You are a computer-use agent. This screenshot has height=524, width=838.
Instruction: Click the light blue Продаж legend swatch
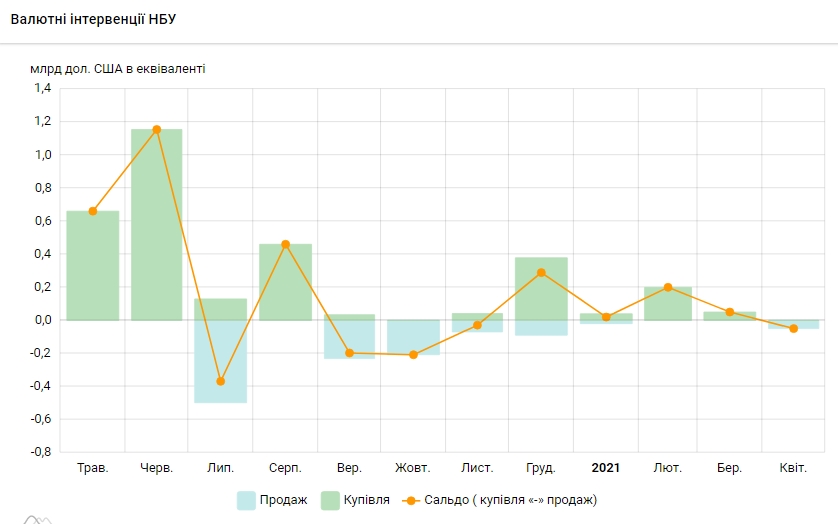click(x=247, y=500)
